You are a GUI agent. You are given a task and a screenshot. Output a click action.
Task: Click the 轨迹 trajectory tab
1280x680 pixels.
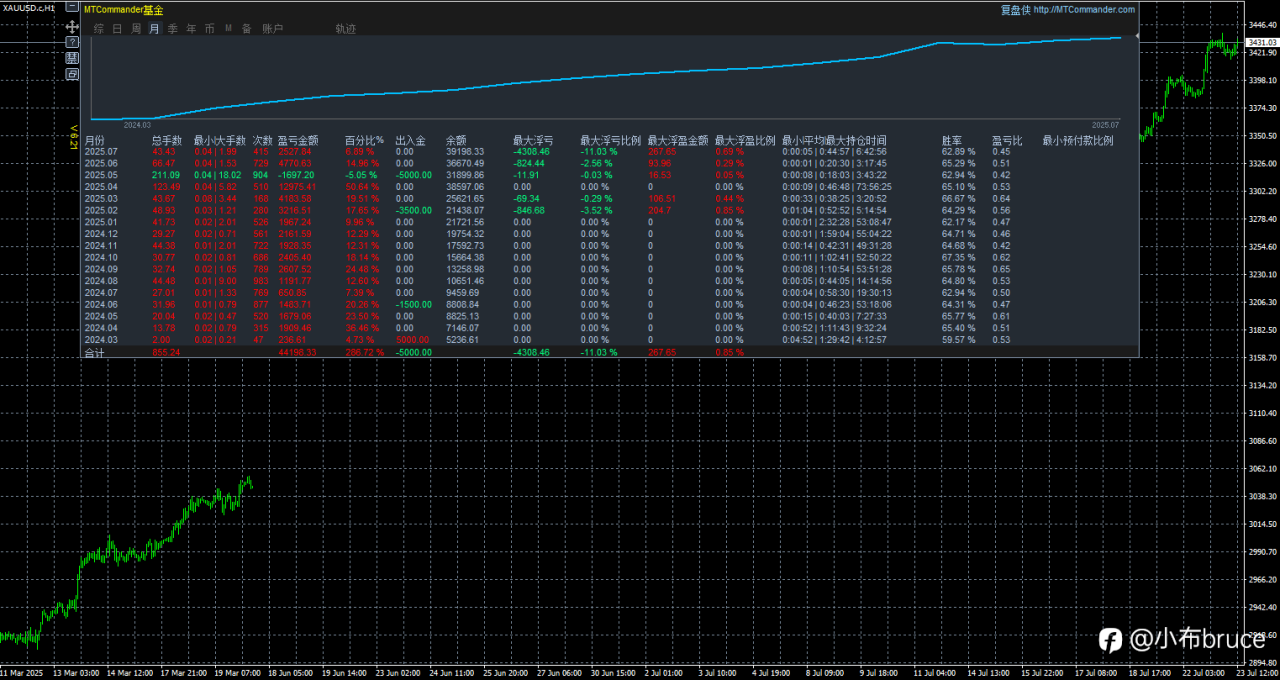346,29
